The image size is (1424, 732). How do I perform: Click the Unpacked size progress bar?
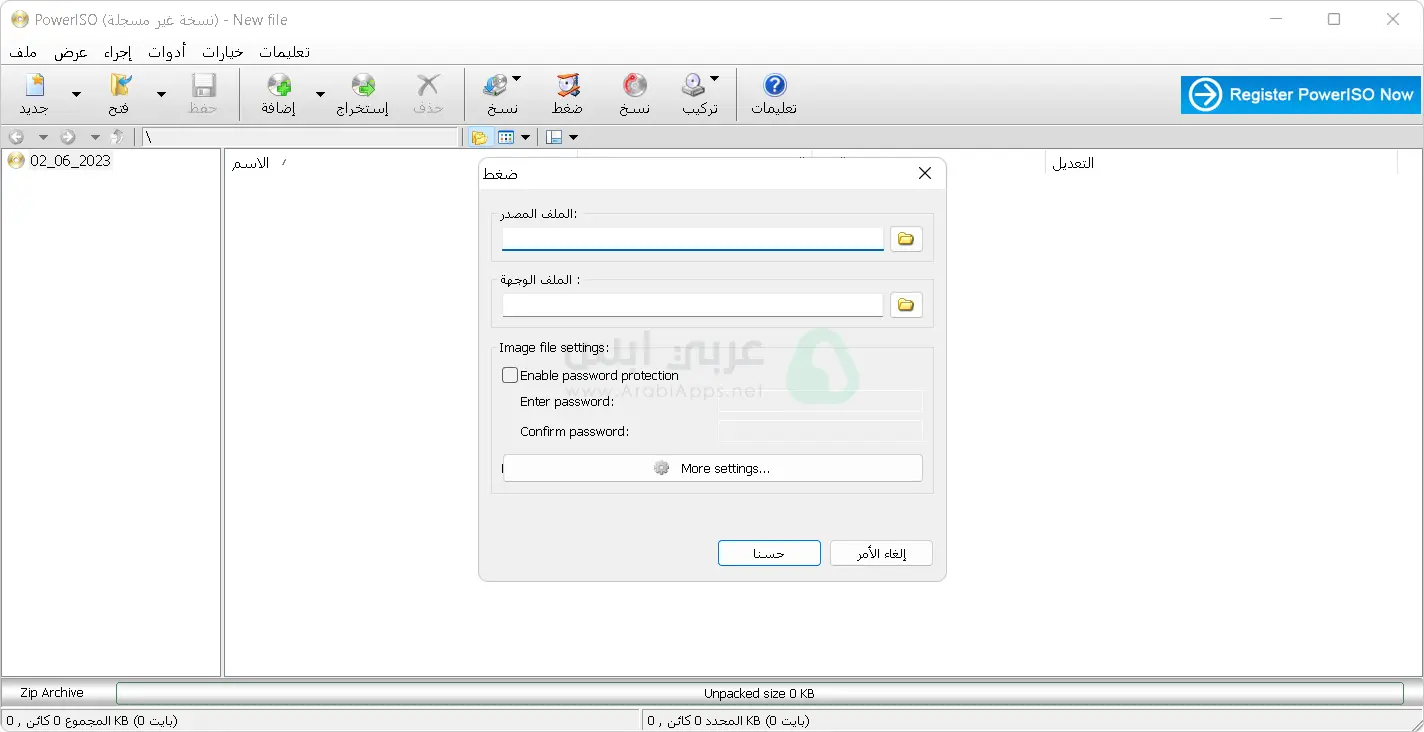tap(759, 693)
